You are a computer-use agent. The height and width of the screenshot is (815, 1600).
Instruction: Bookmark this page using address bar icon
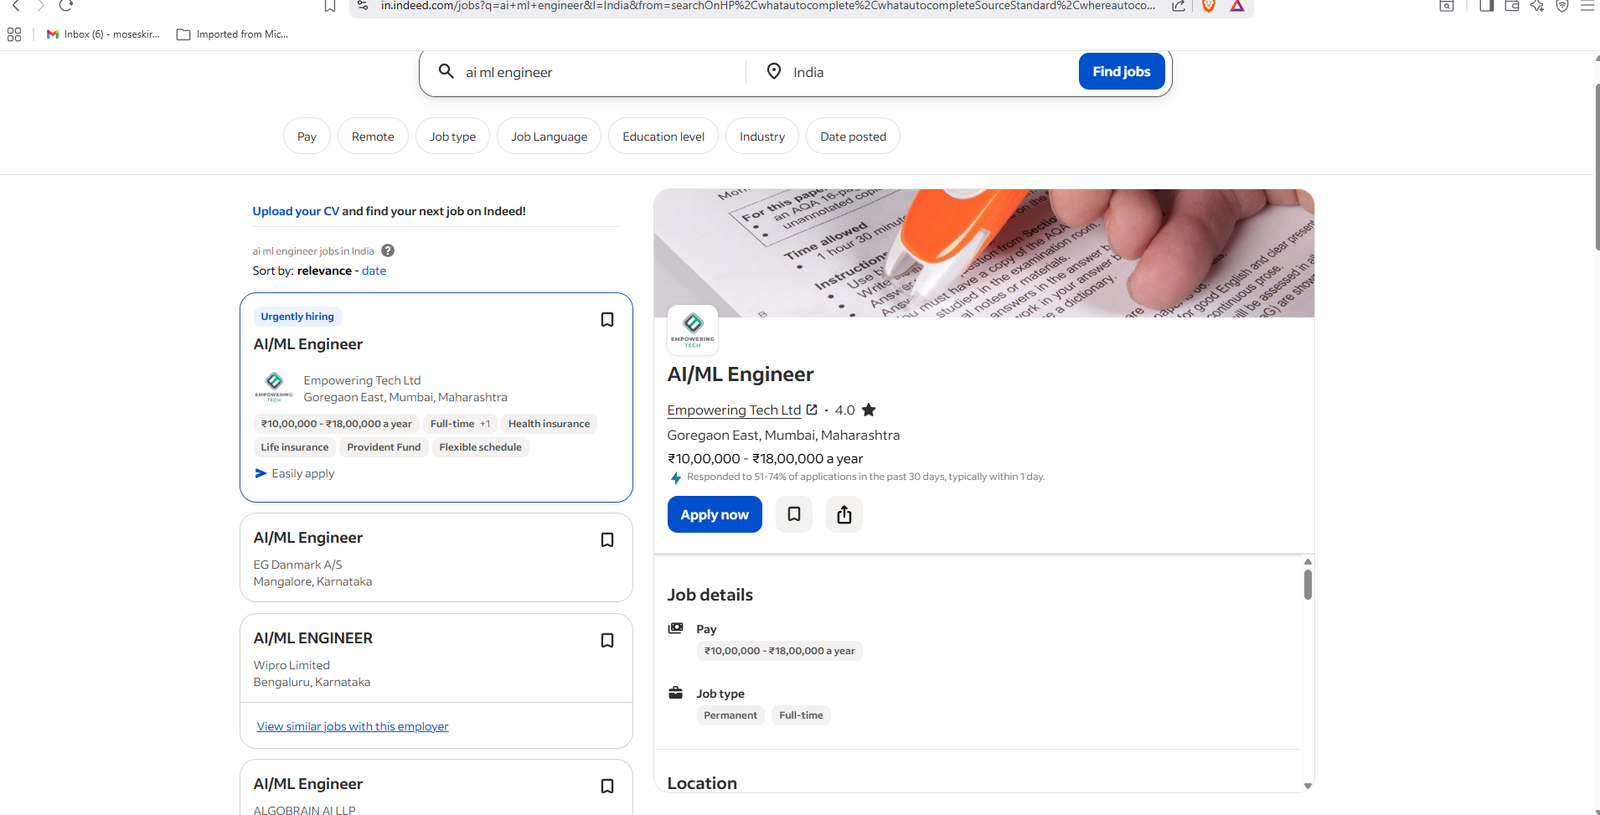pyautogui.click(x=330, y=6)
